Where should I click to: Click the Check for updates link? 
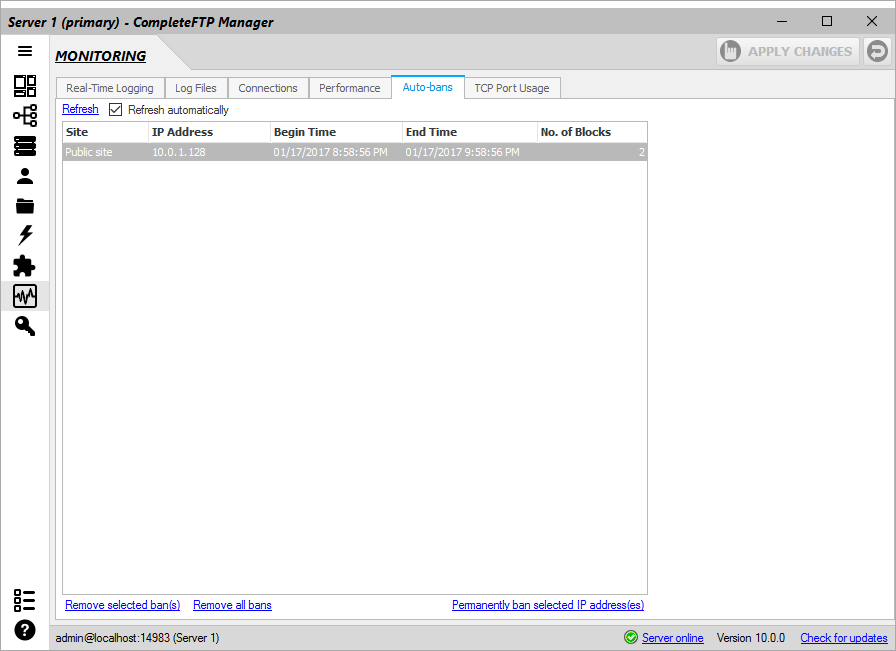coord(843,638)
